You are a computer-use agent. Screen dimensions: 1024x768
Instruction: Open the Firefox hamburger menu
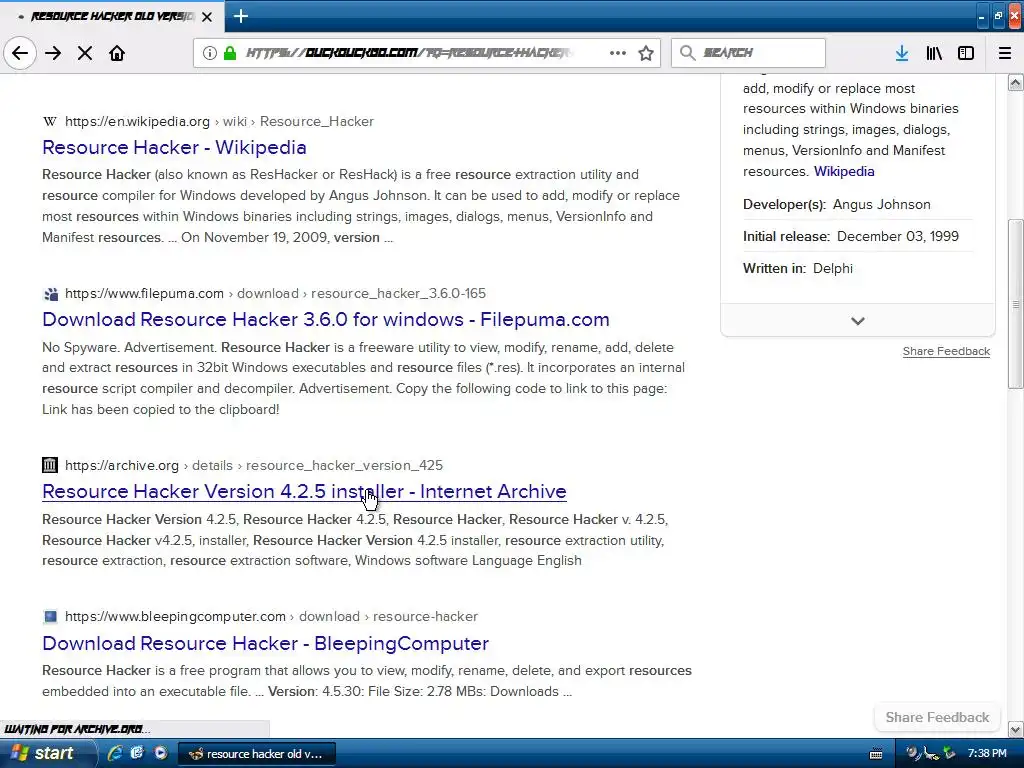tap(1005, 53)
